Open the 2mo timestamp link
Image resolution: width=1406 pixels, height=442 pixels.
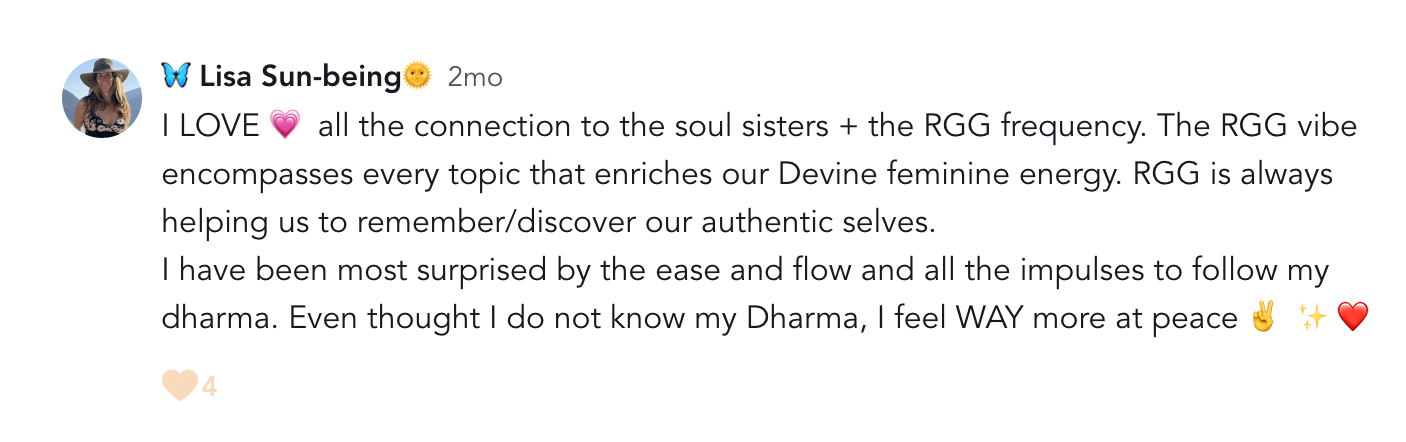click(x=475, y=77)
